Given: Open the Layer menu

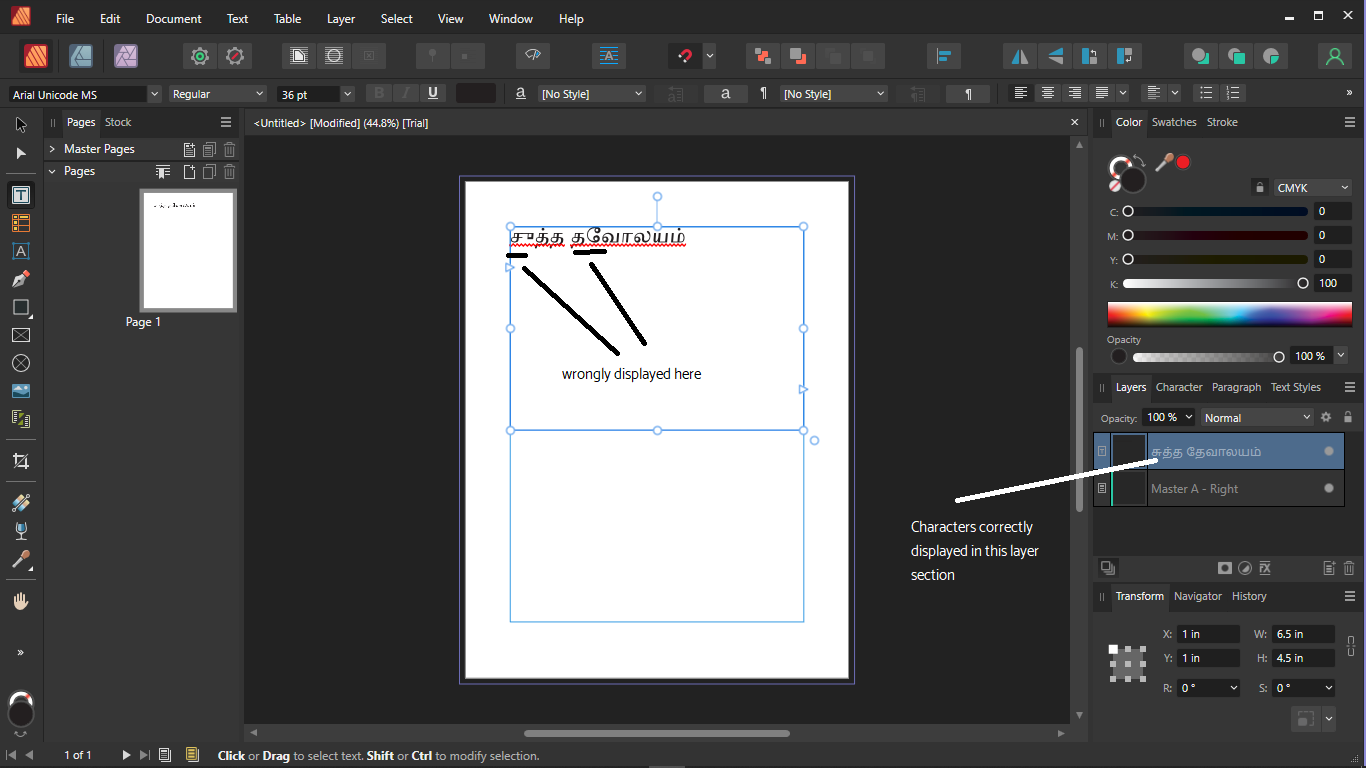Looking at the screenshot, I should point(340,18).
